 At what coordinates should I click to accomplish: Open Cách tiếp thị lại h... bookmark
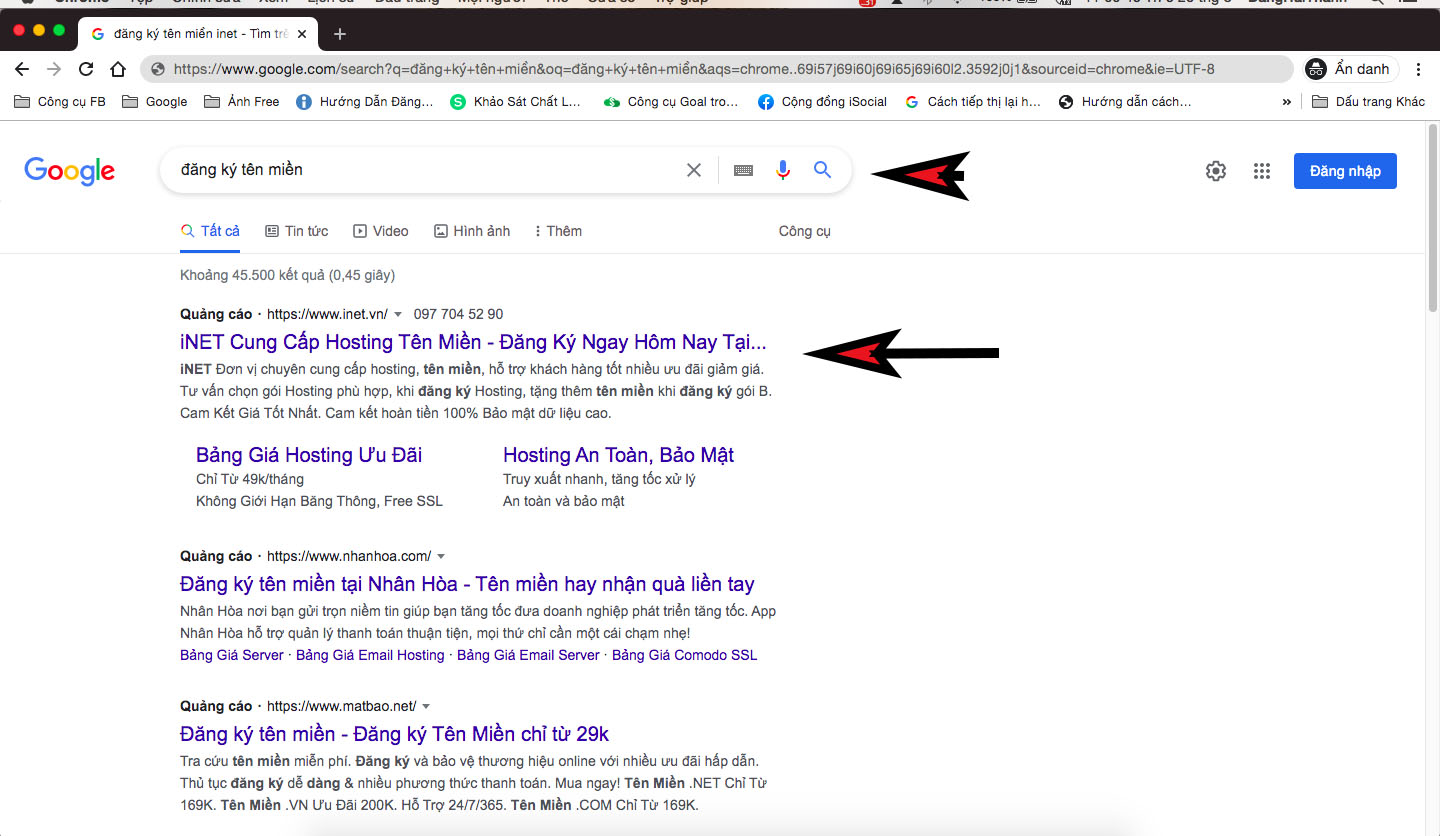click(973, 101)
